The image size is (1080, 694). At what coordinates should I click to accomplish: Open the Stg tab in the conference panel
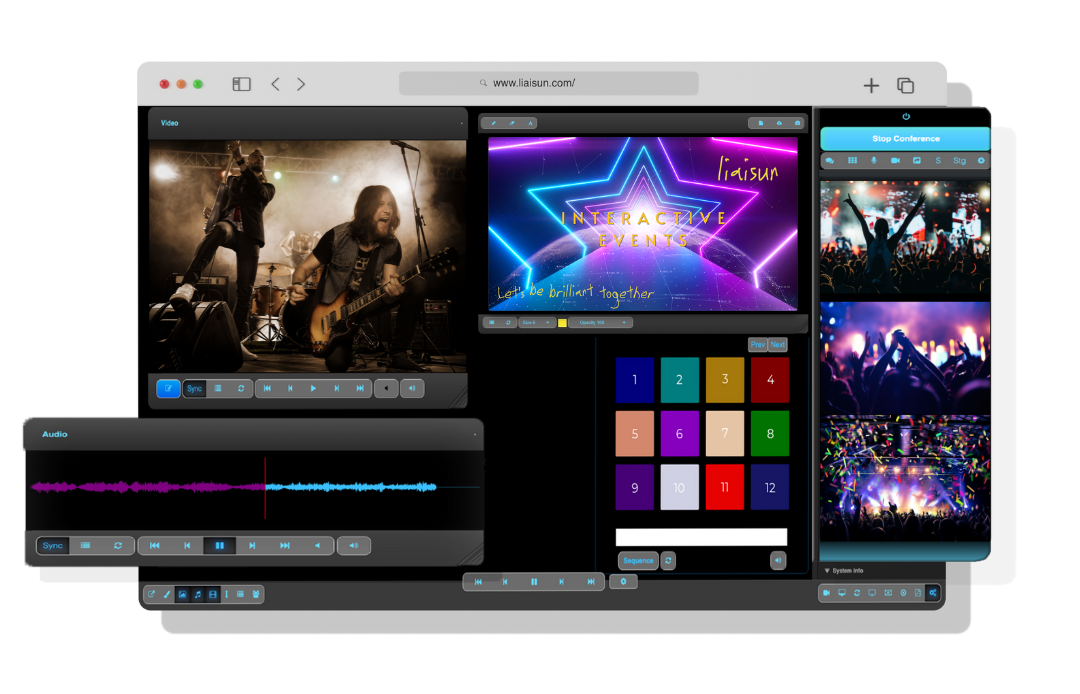(x=959, y=160)
